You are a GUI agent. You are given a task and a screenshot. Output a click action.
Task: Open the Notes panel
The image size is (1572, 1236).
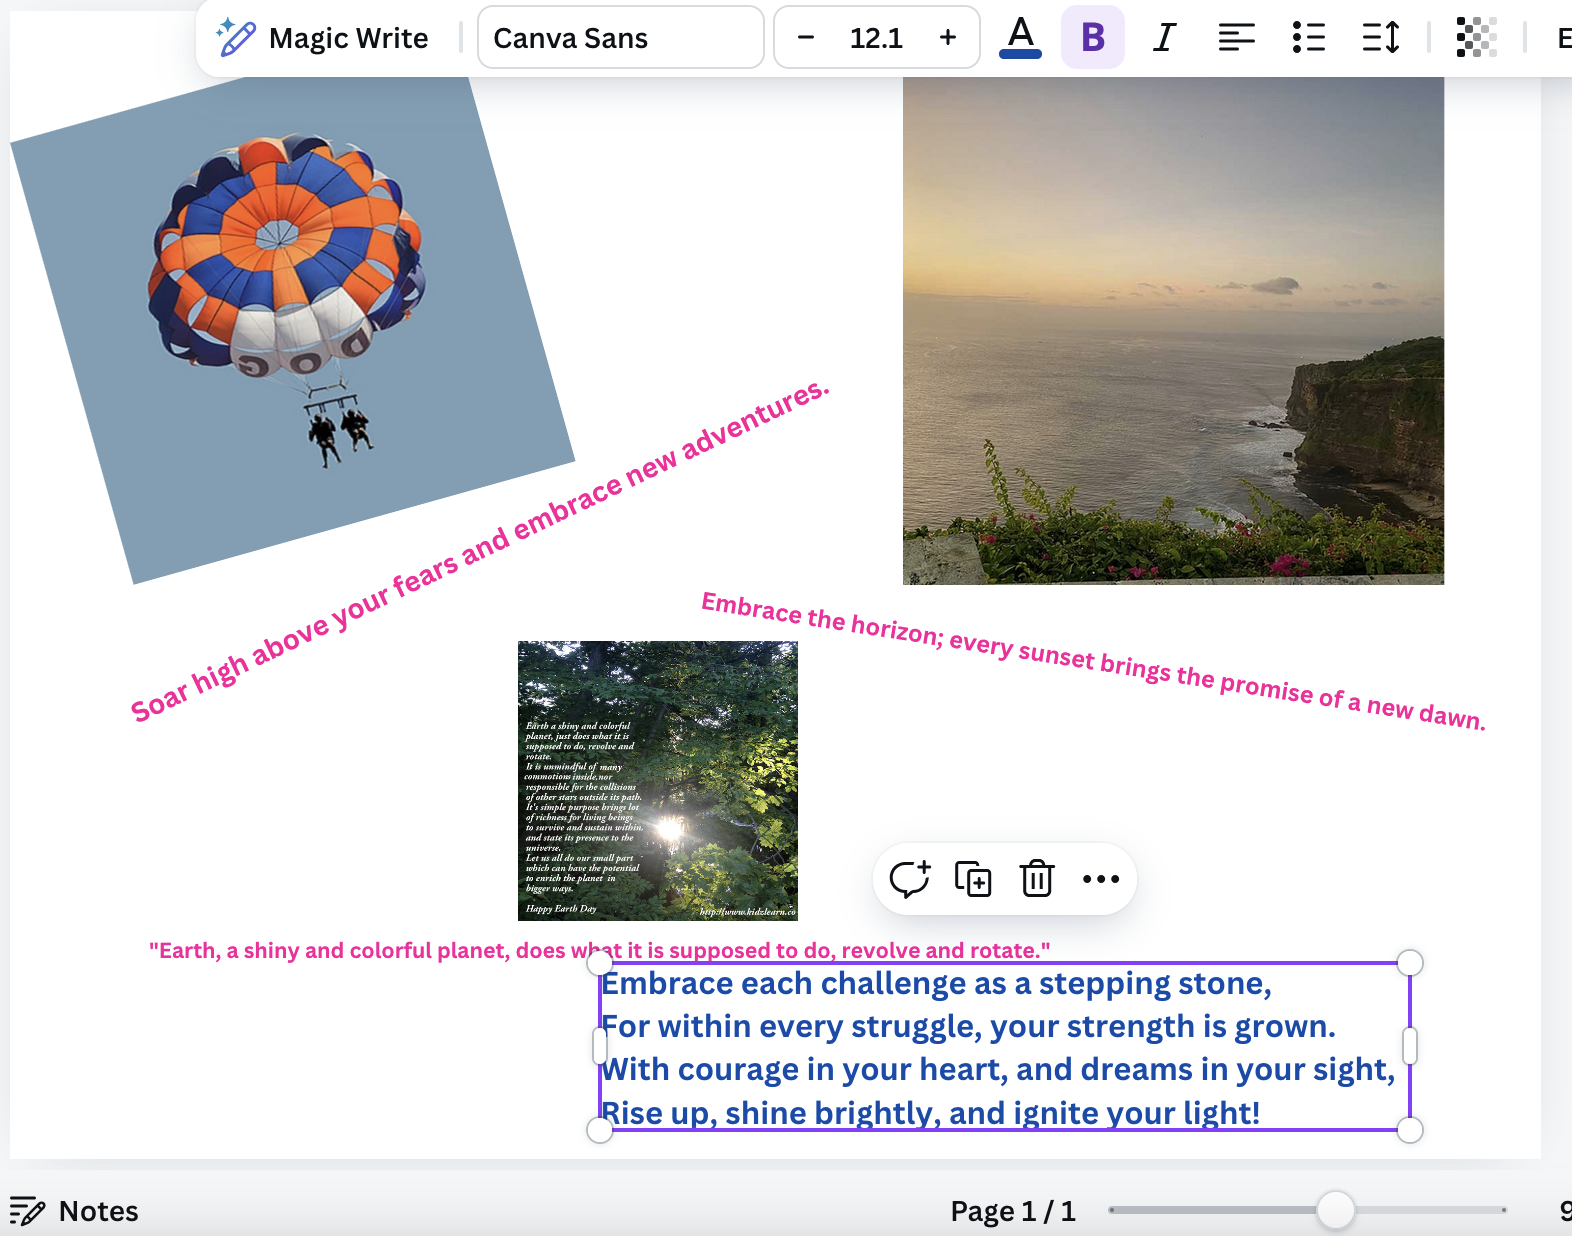point(74,1211)
